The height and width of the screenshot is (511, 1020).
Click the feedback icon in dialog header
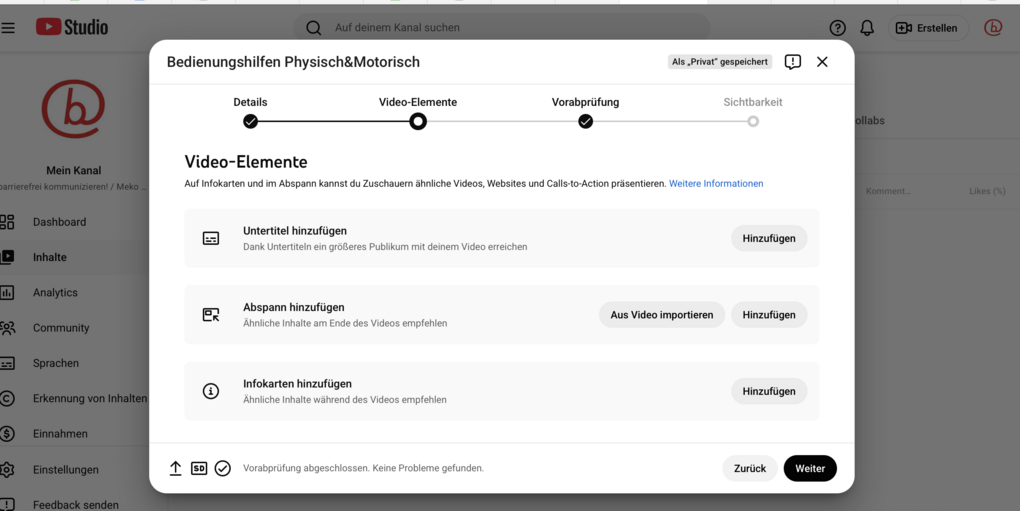point(793,62)
